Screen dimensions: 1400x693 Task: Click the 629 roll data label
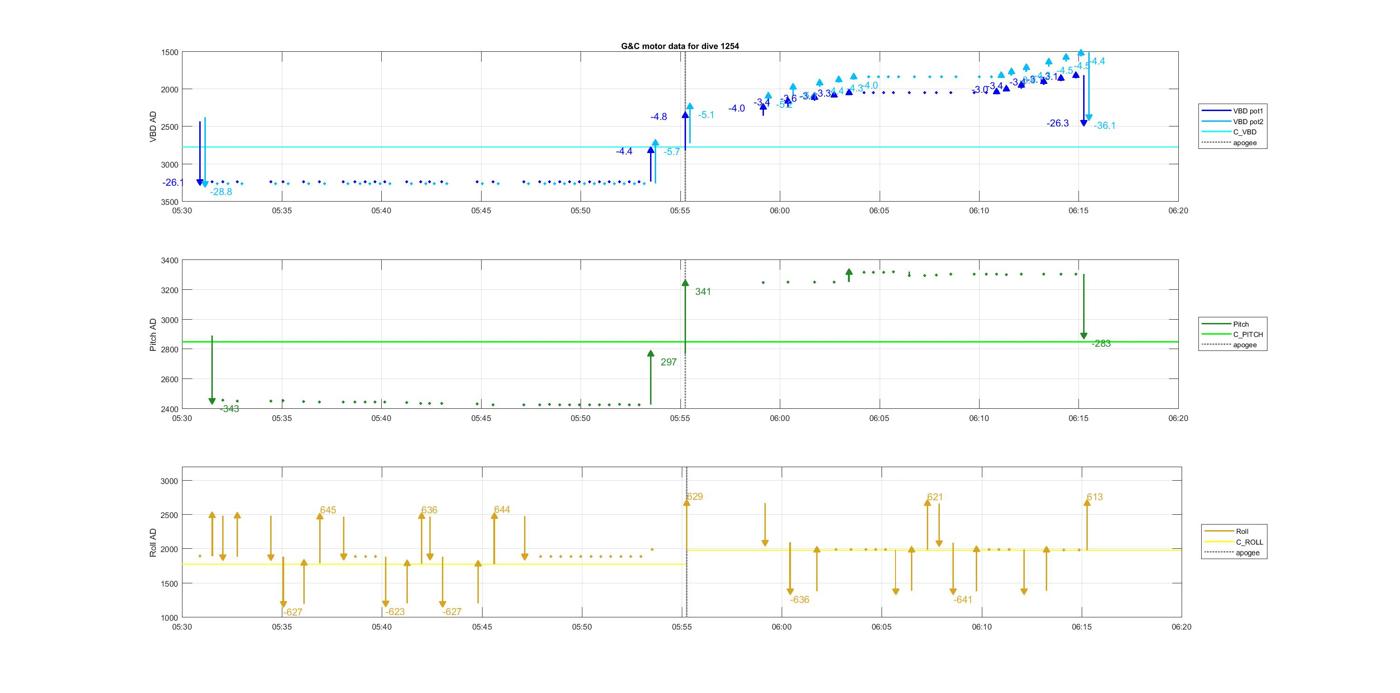[695, 497]
